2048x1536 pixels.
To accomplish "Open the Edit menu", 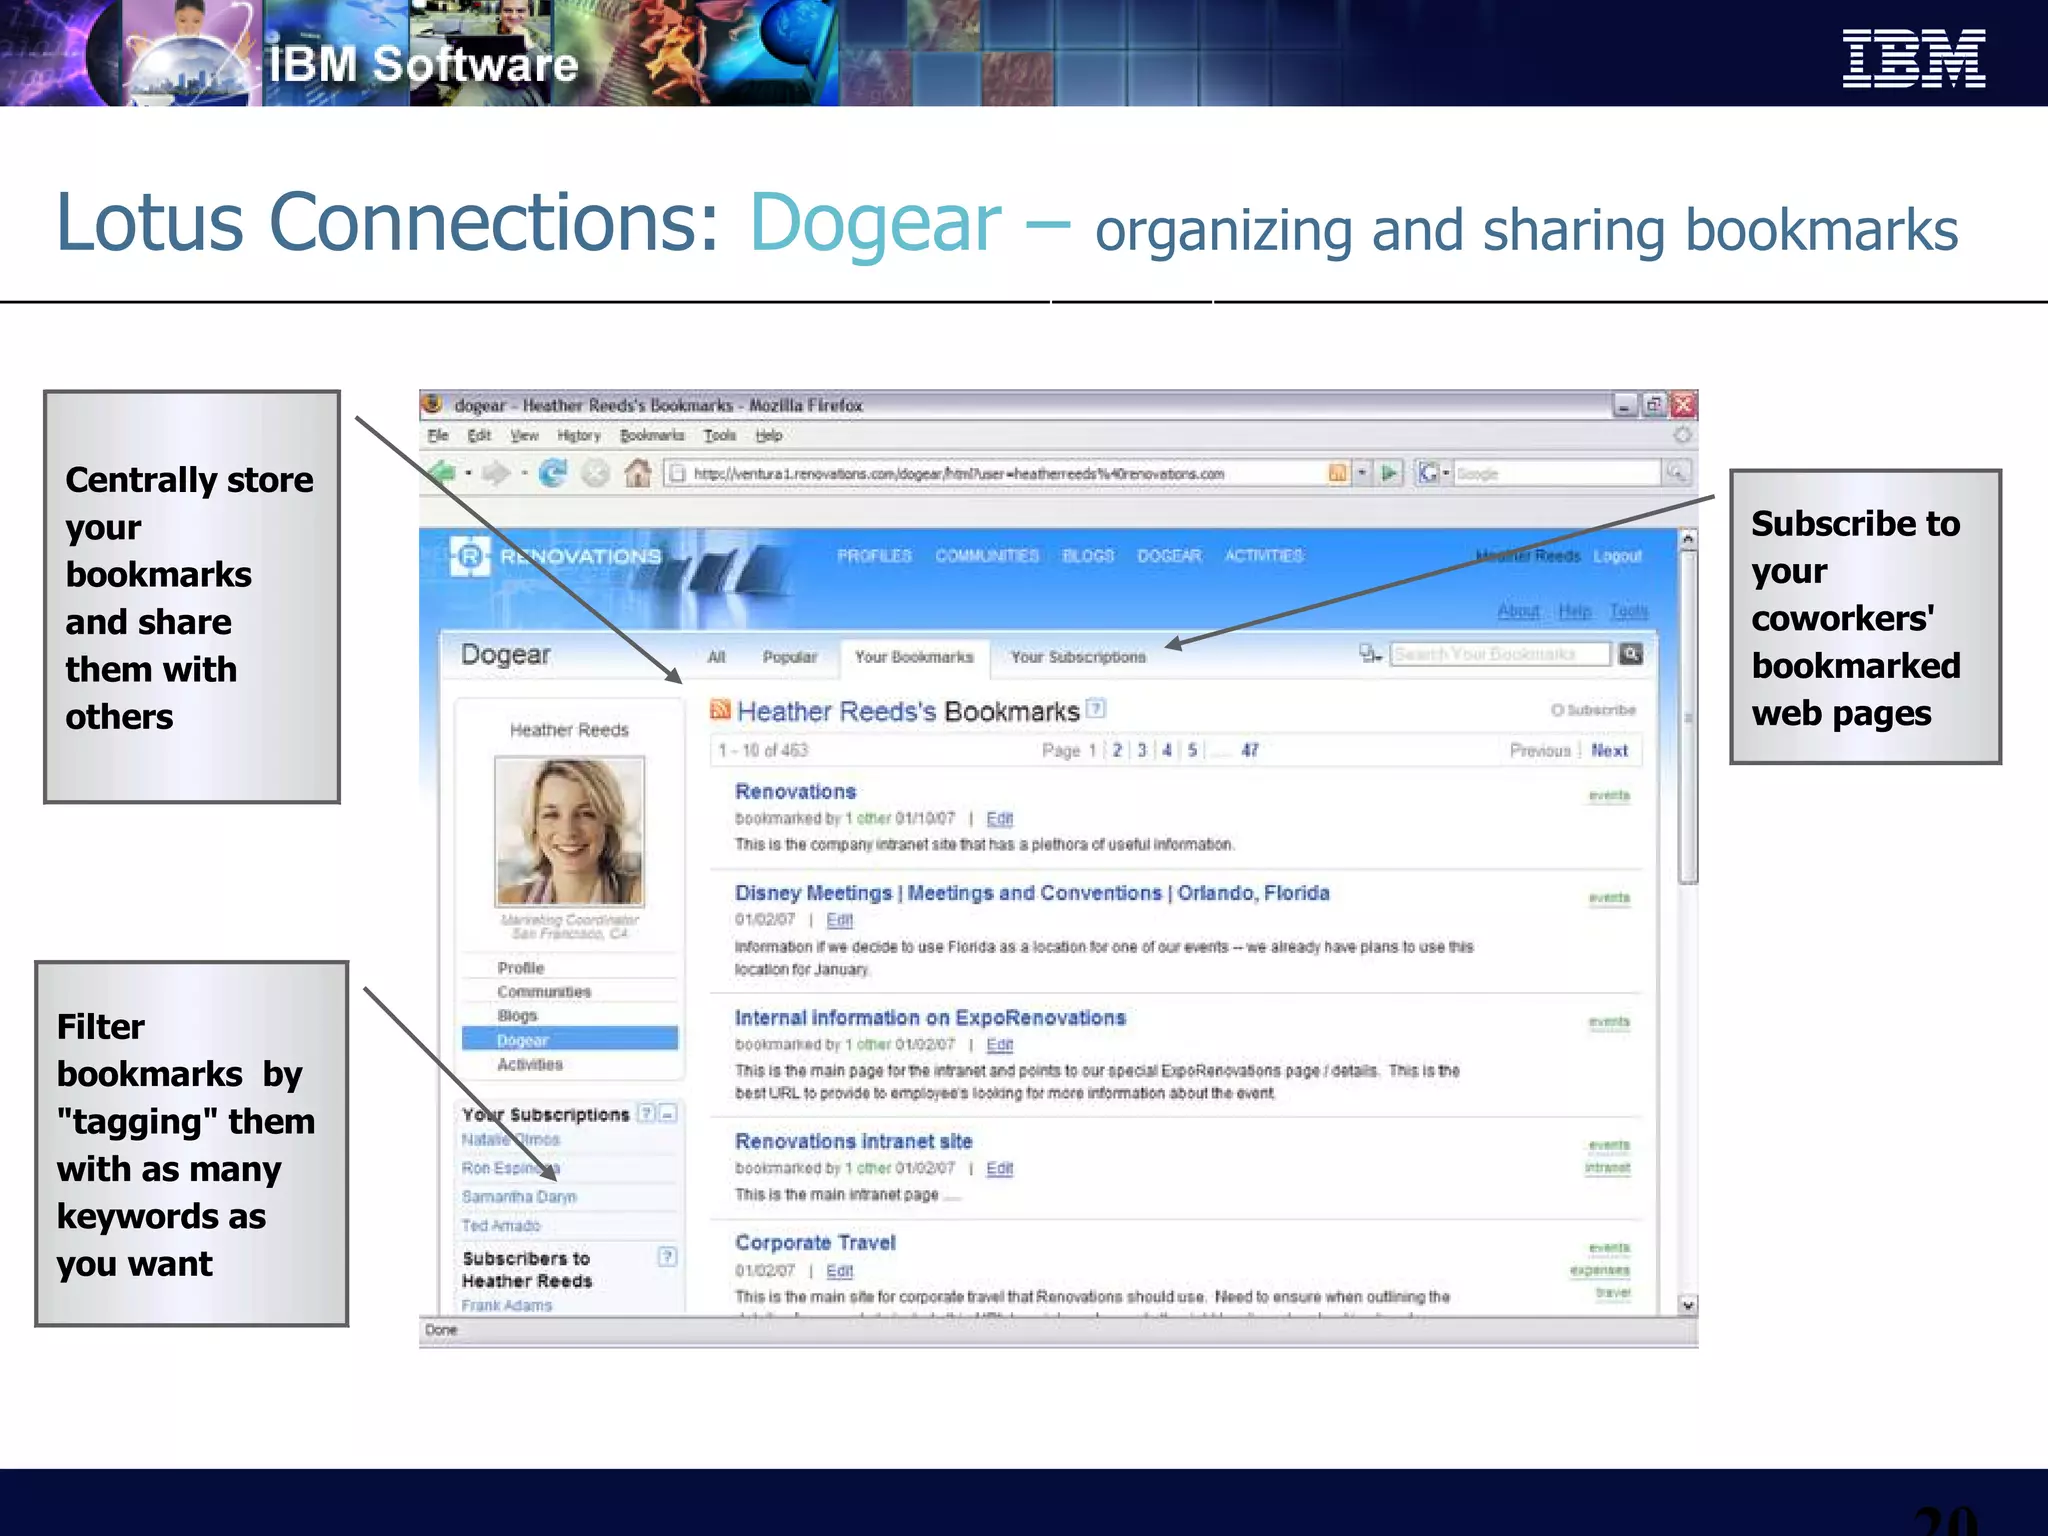I will (x=479, y=435).
